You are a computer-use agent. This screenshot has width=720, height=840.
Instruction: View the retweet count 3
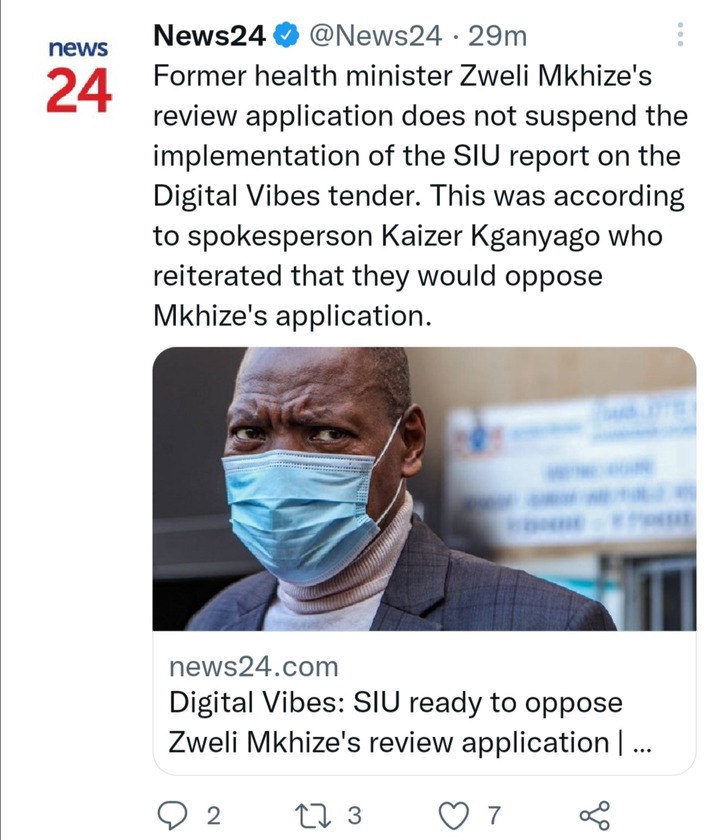(x=354, y=815)
